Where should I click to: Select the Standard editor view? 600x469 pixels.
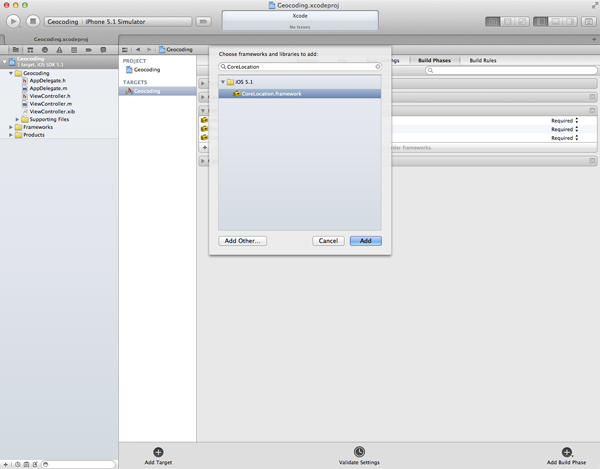(x=492, y=21)
